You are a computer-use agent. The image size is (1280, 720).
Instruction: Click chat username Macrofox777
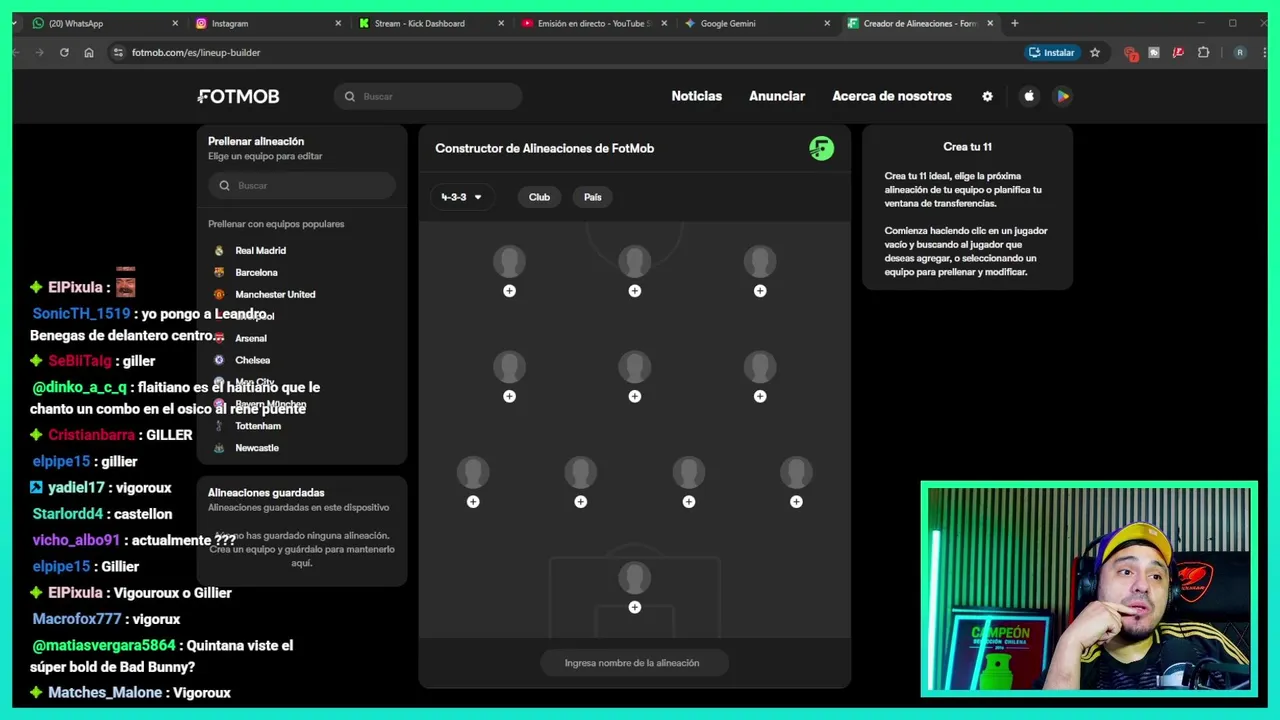click(x=77, y=619)
